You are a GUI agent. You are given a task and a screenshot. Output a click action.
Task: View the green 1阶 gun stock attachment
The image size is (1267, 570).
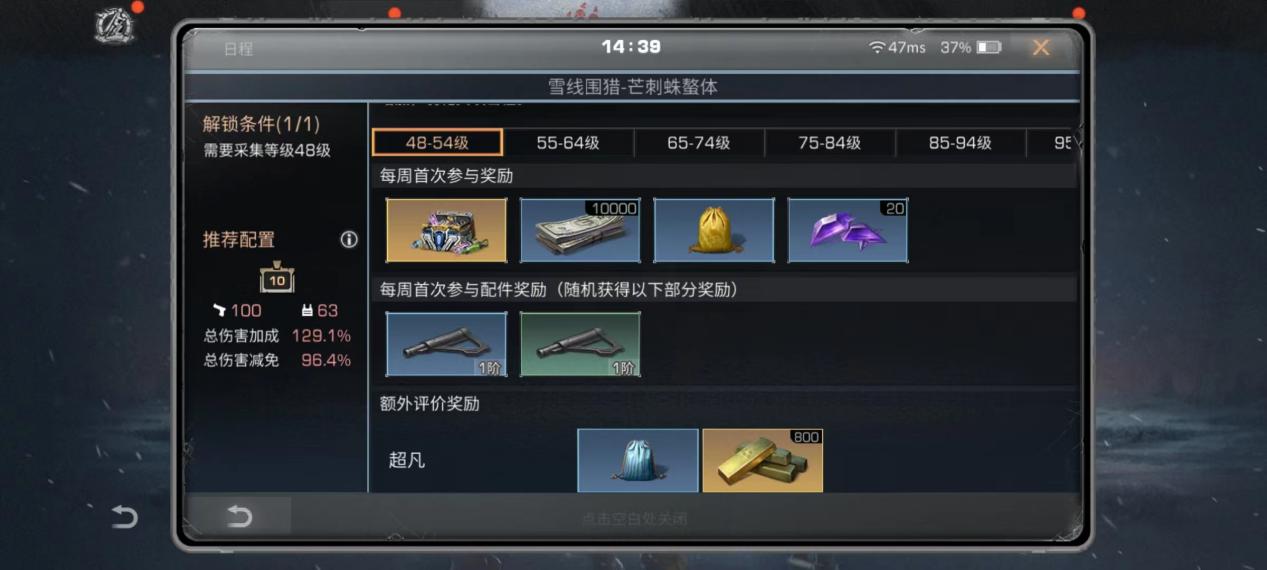[x=580, y=344]
